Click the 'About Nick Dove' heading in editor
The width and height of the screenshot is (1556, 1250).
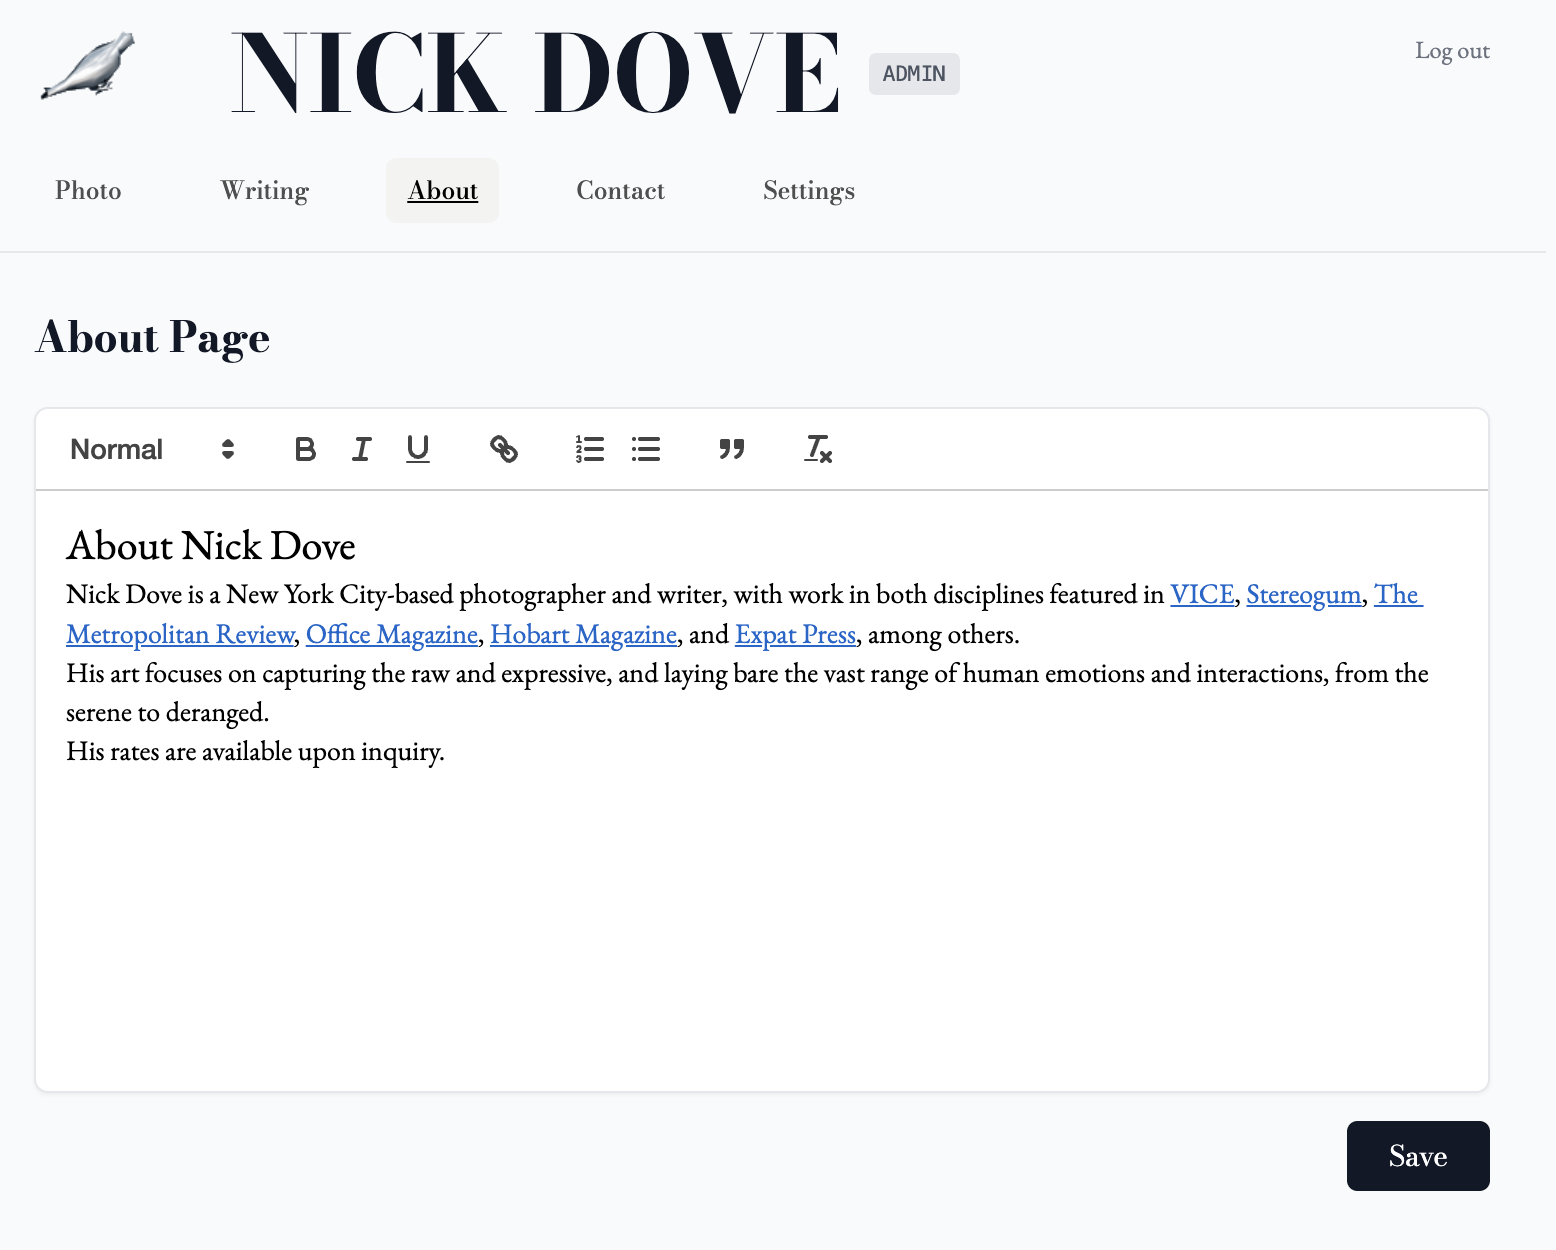pyautogui.click(x=211, y=546)
